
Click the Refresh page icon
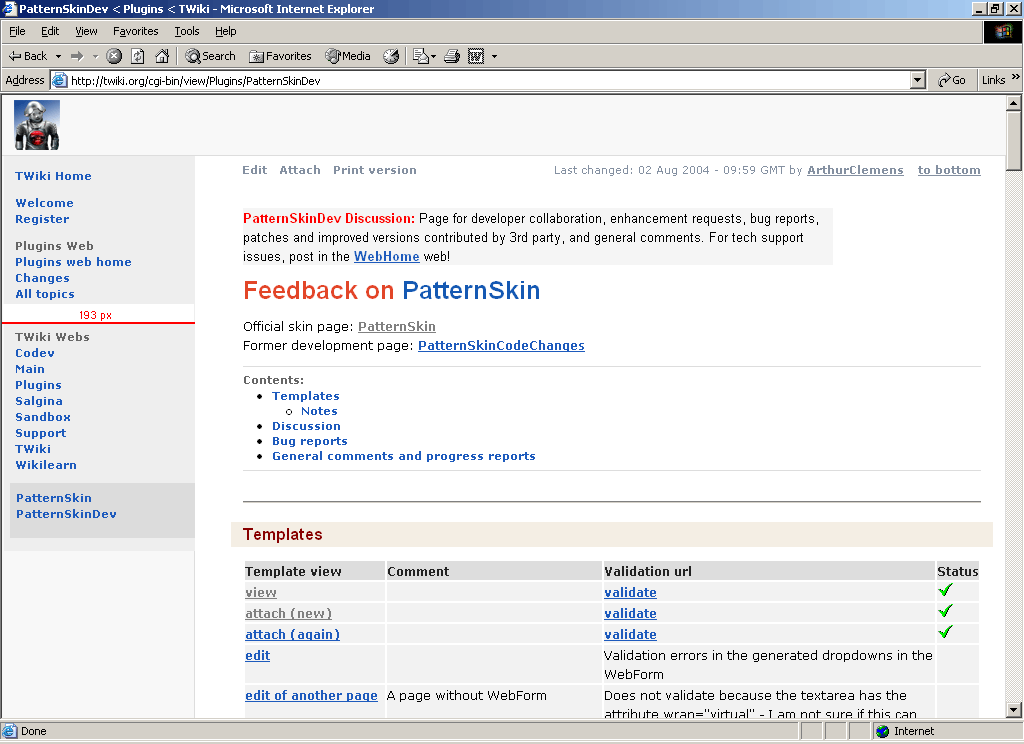138,56
